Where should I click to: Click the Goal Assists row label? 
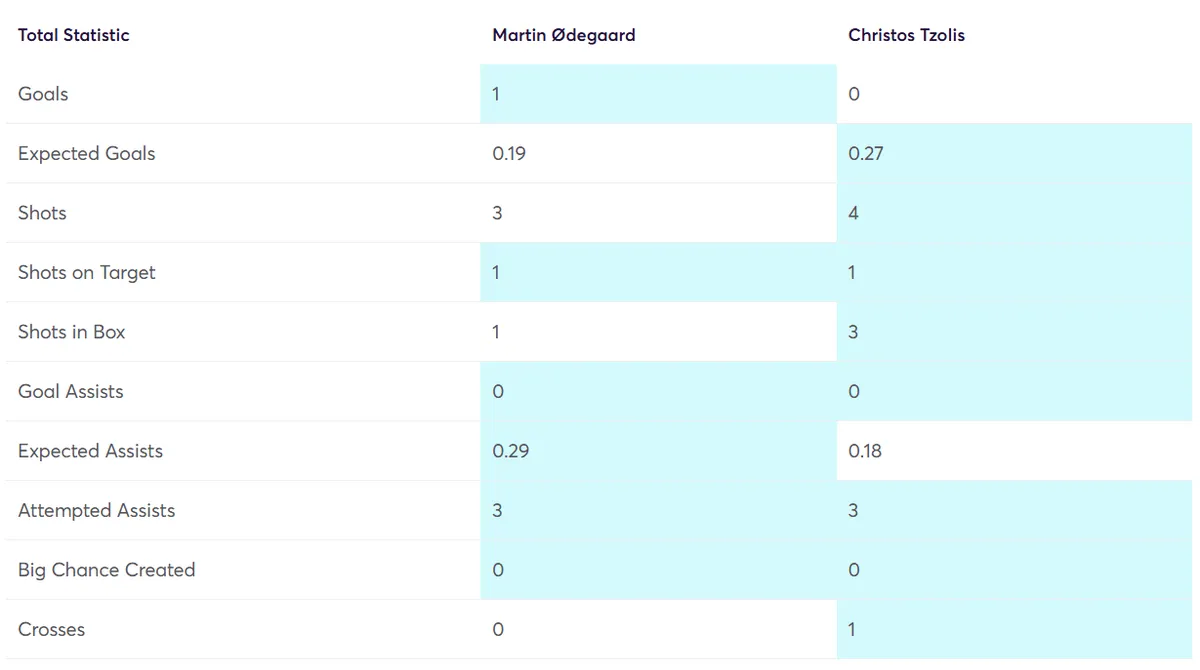tap(71, 392)
